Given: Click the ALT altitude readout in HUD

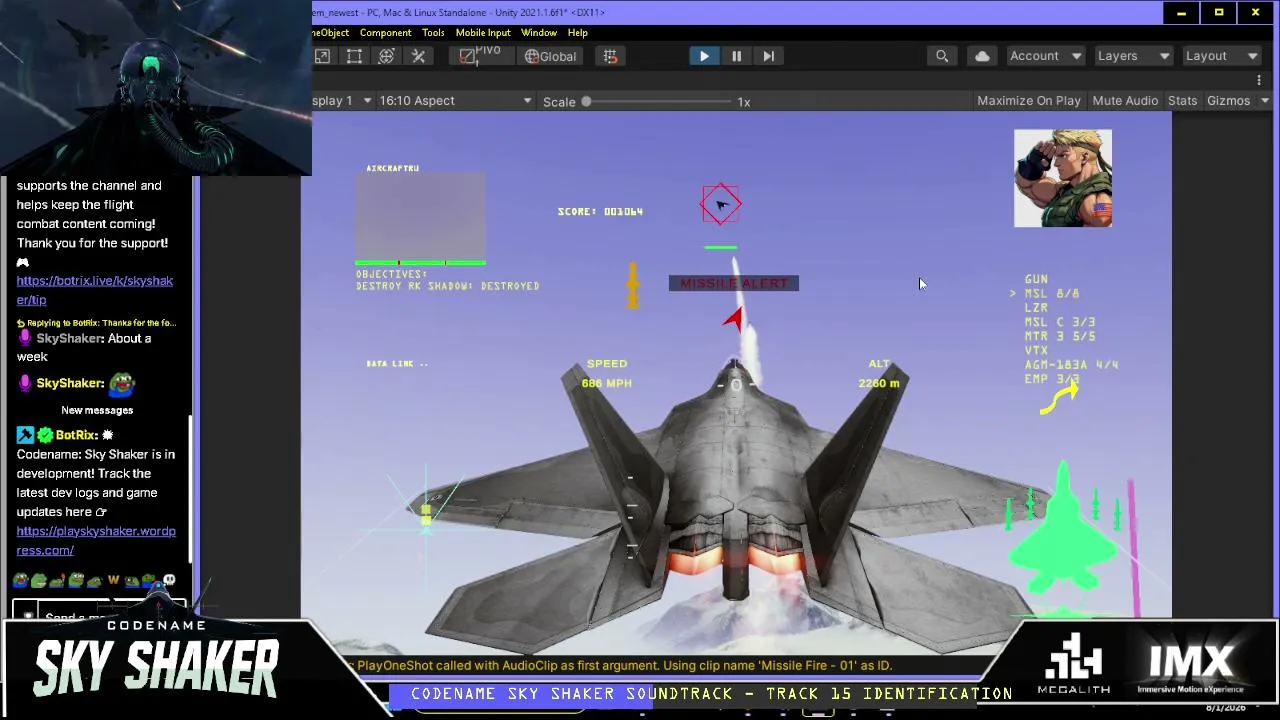Looking at the screenshot, I should click(x=879, y=373).
